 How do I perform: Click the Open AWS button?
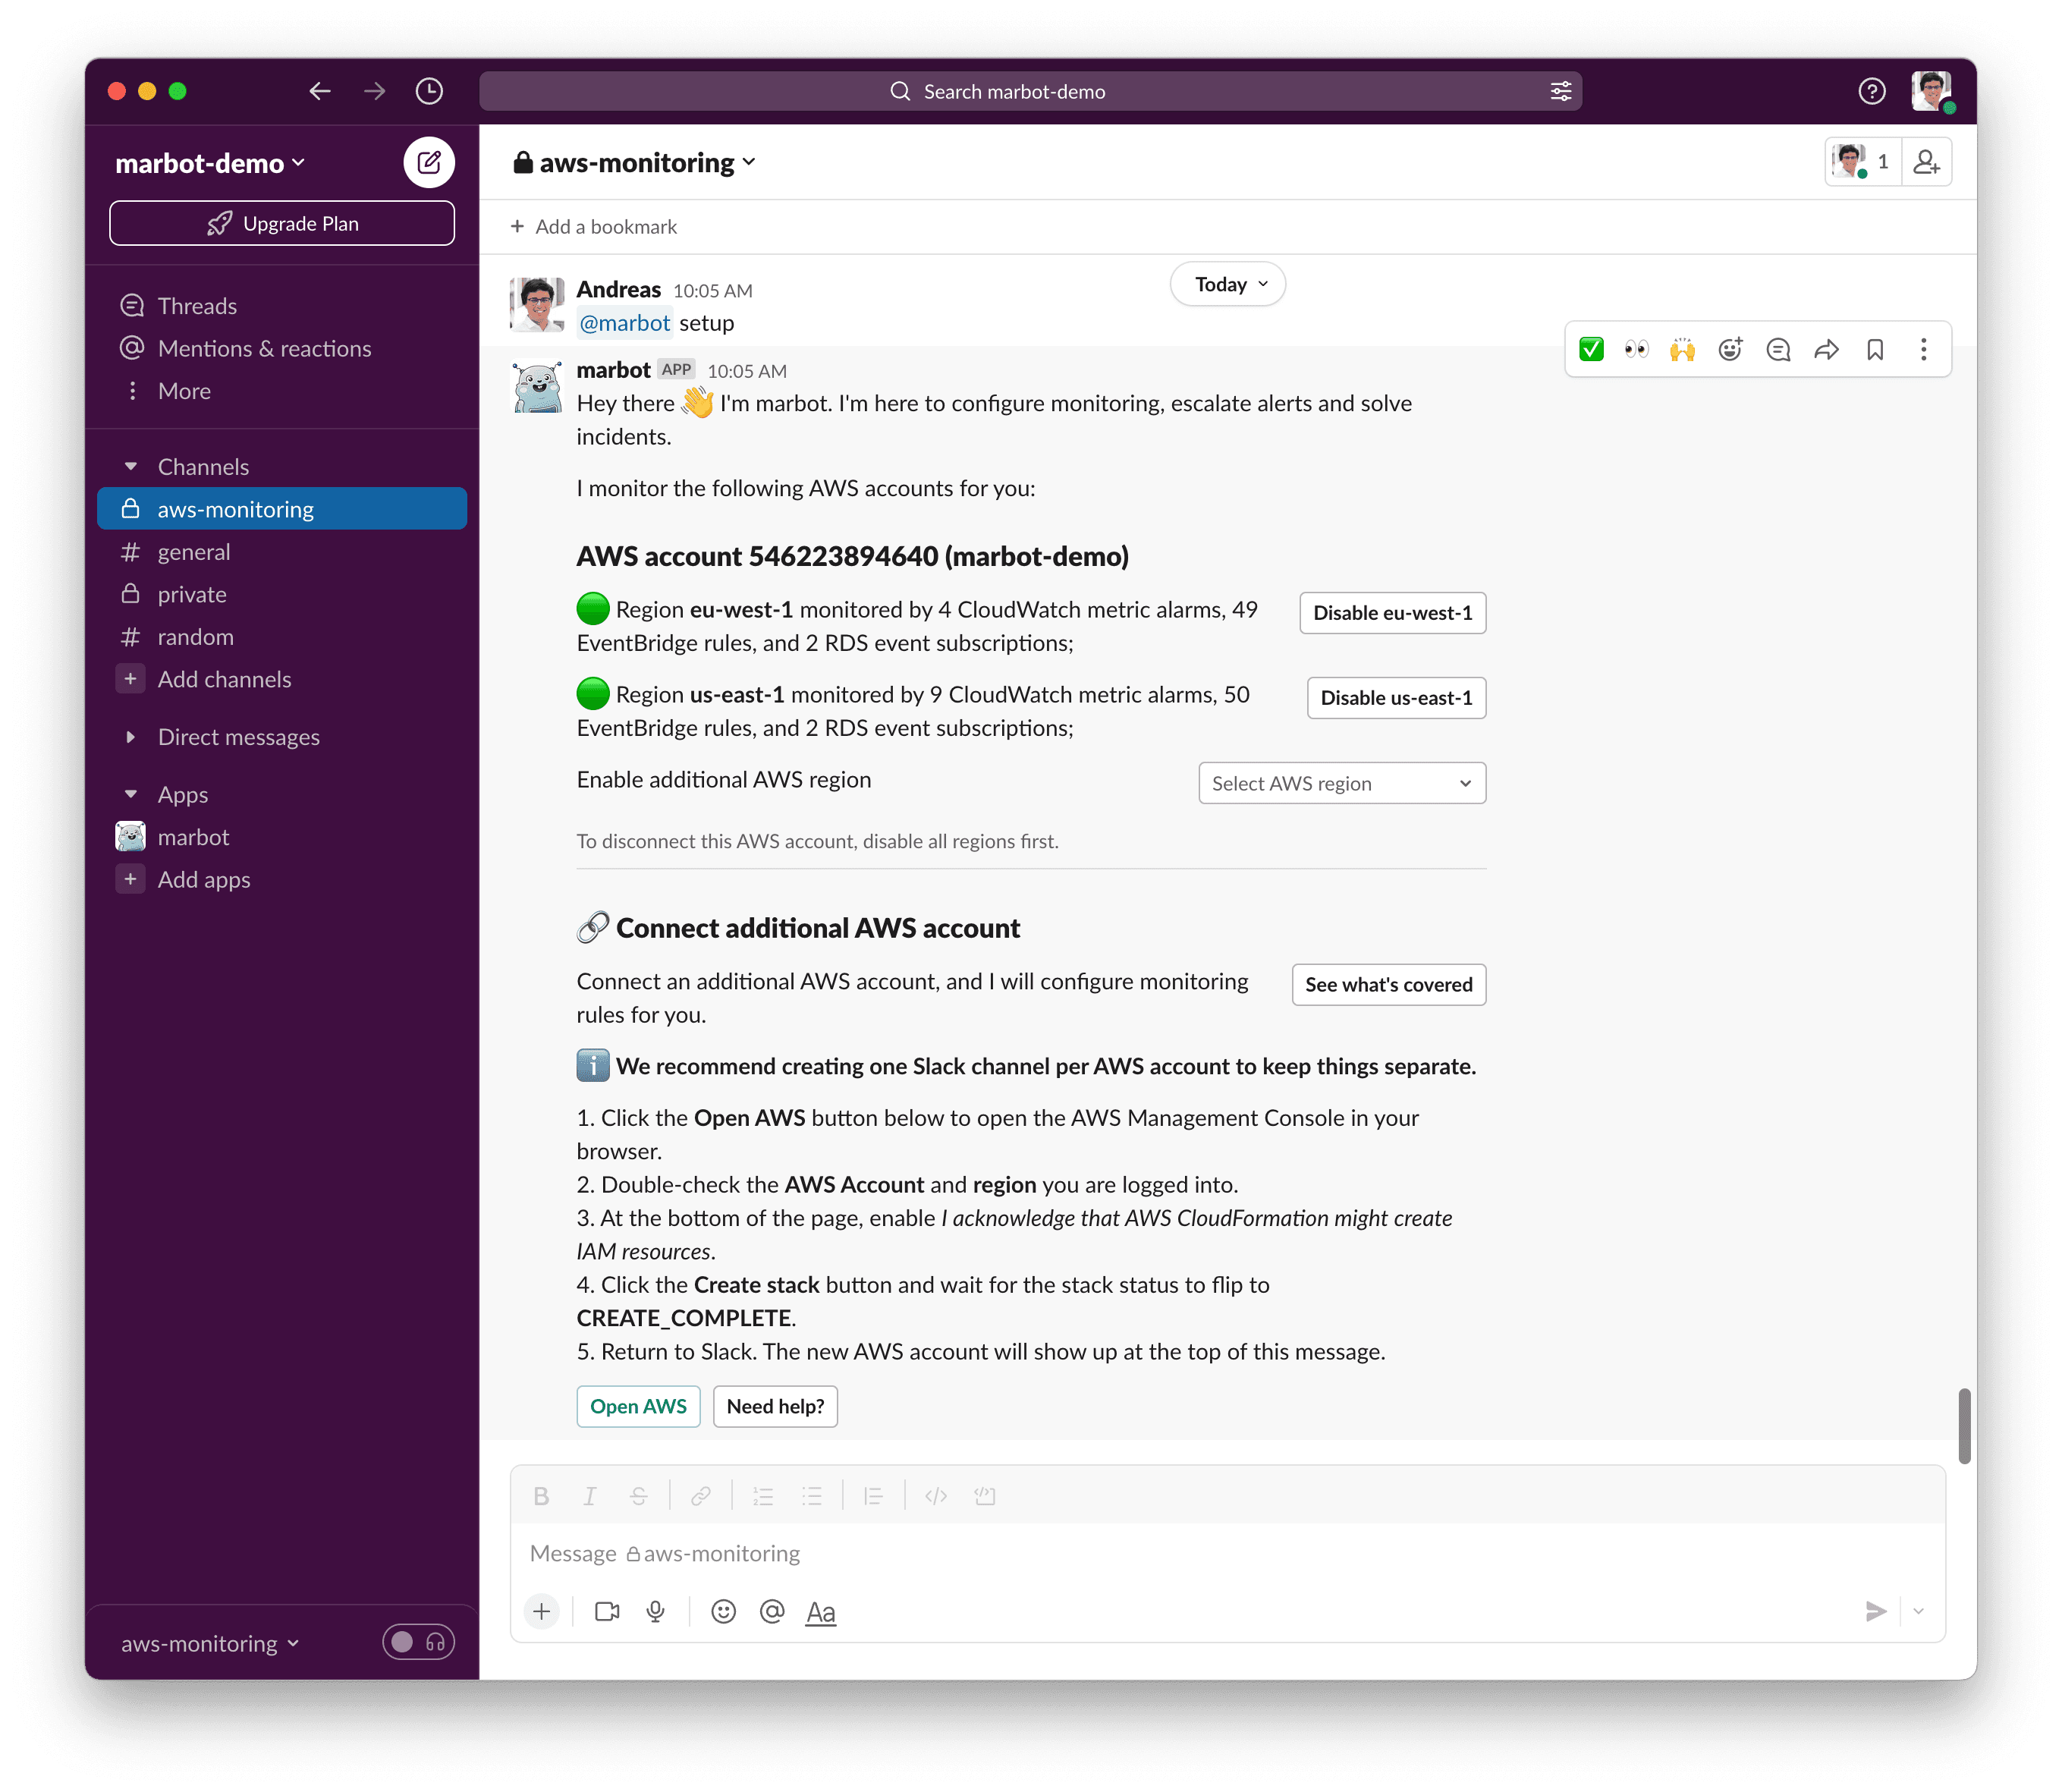point(638,1404)
